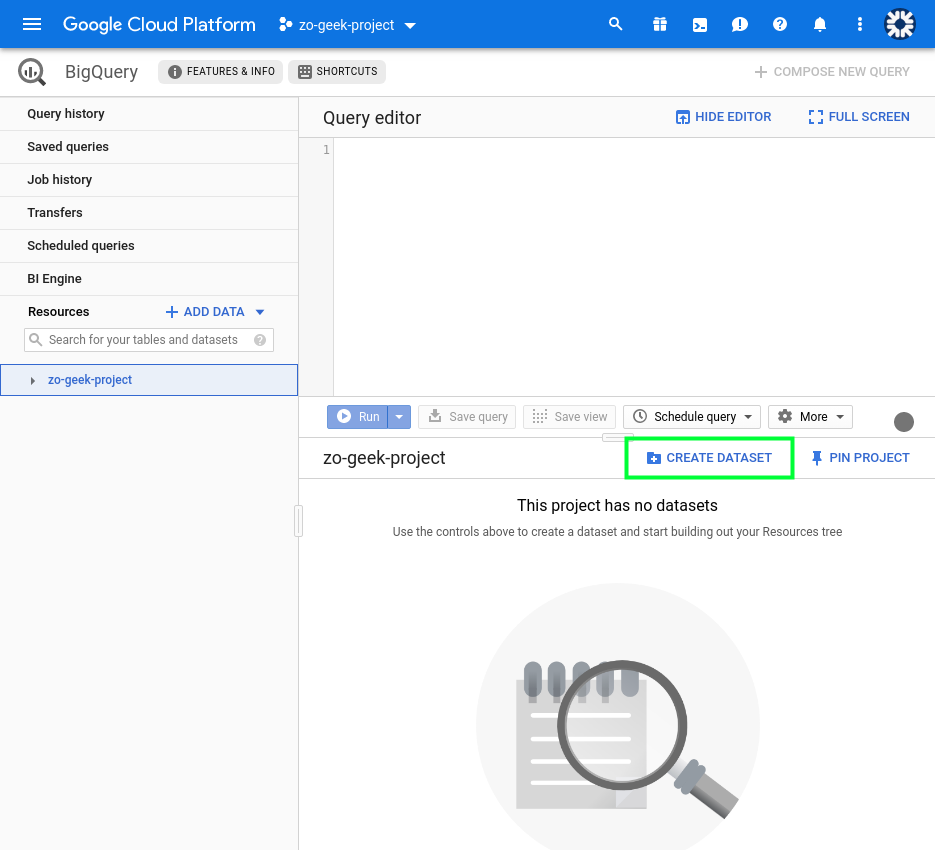Switch to FULL SCREEN editor

(859, 117)
